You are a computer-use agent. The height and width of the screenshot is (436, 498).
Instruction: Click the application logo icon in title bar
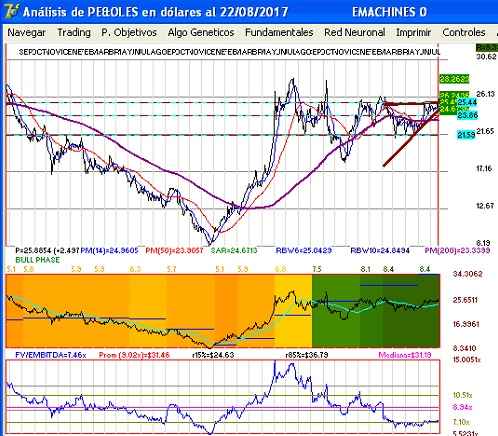[12, 11]
